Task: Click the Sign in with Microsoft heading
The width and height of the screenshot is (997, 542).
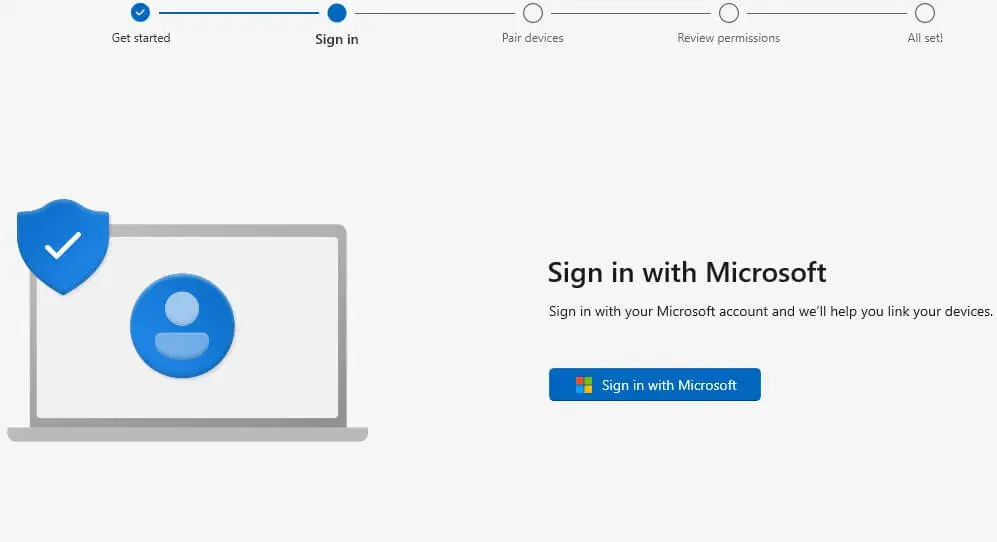Action: tap(687, 273)
